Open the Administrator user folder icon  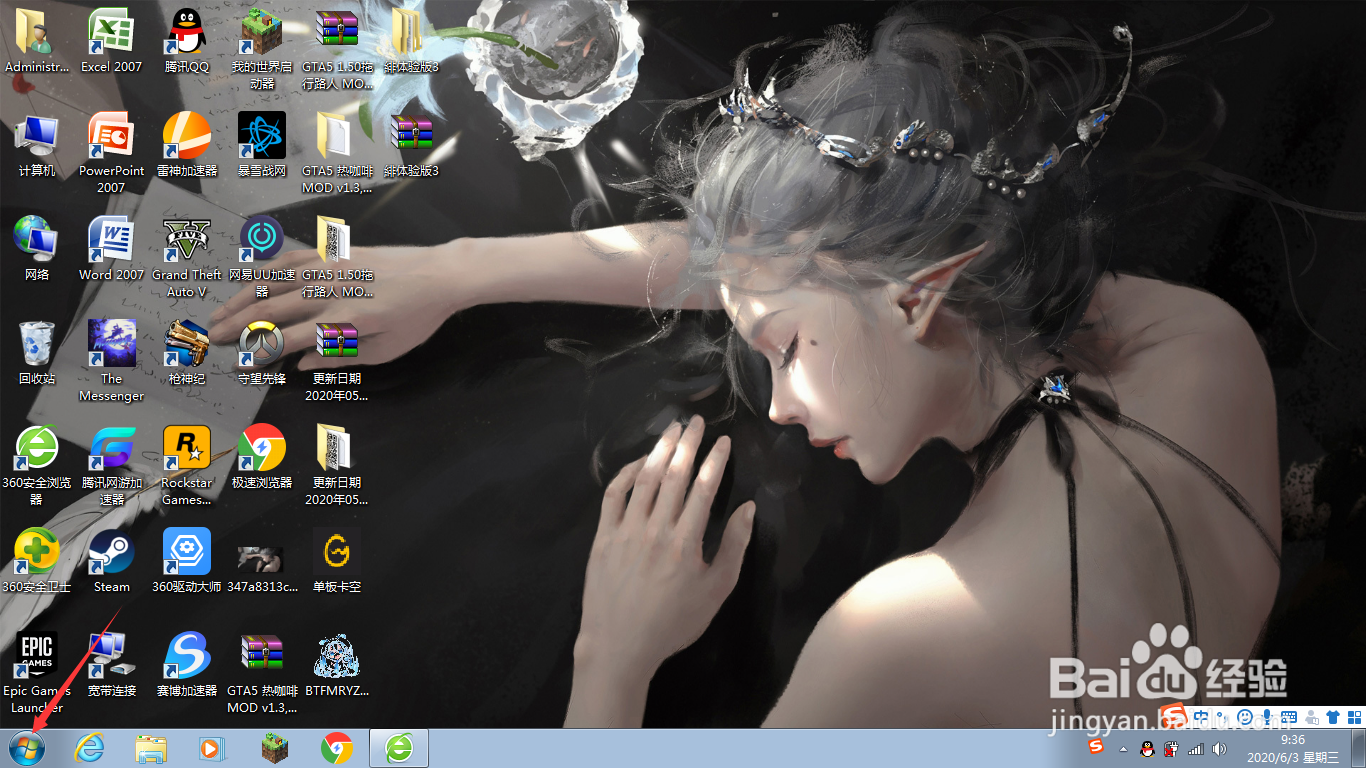(37, 30)
